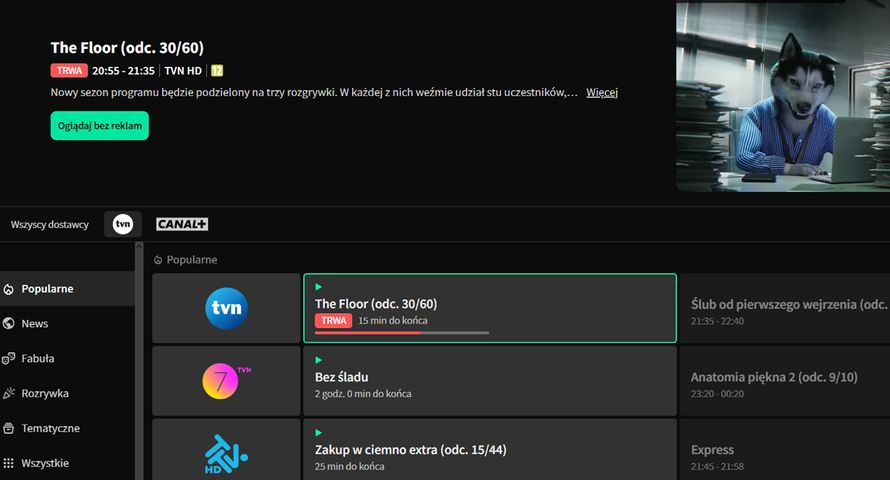Select Wszyscy dostawcy filter
The image size is (890, 480).
tap(50, 225)
